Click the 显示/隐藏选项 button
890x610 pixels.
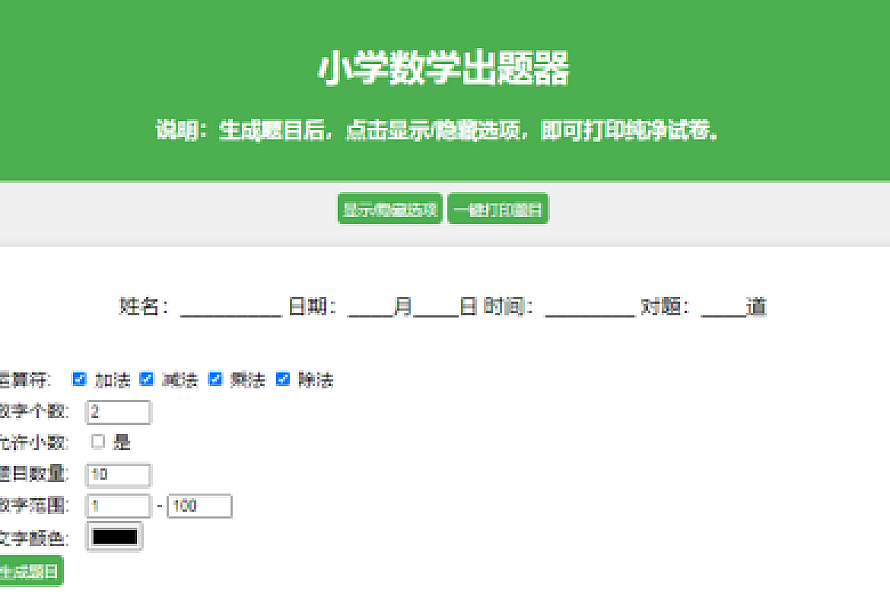(390, 209)
